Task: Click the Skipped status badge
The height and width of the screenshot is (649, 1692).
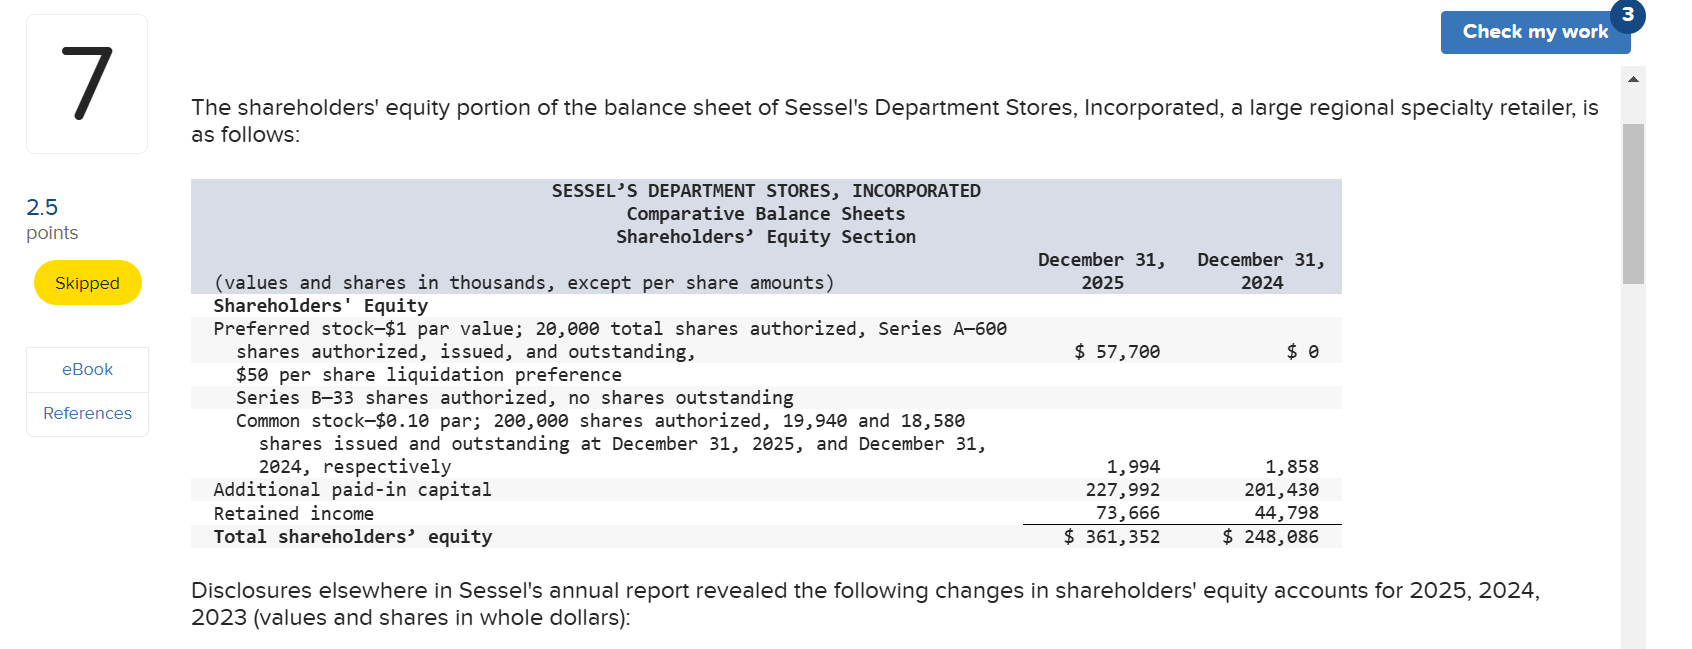Action: point(87,283)
